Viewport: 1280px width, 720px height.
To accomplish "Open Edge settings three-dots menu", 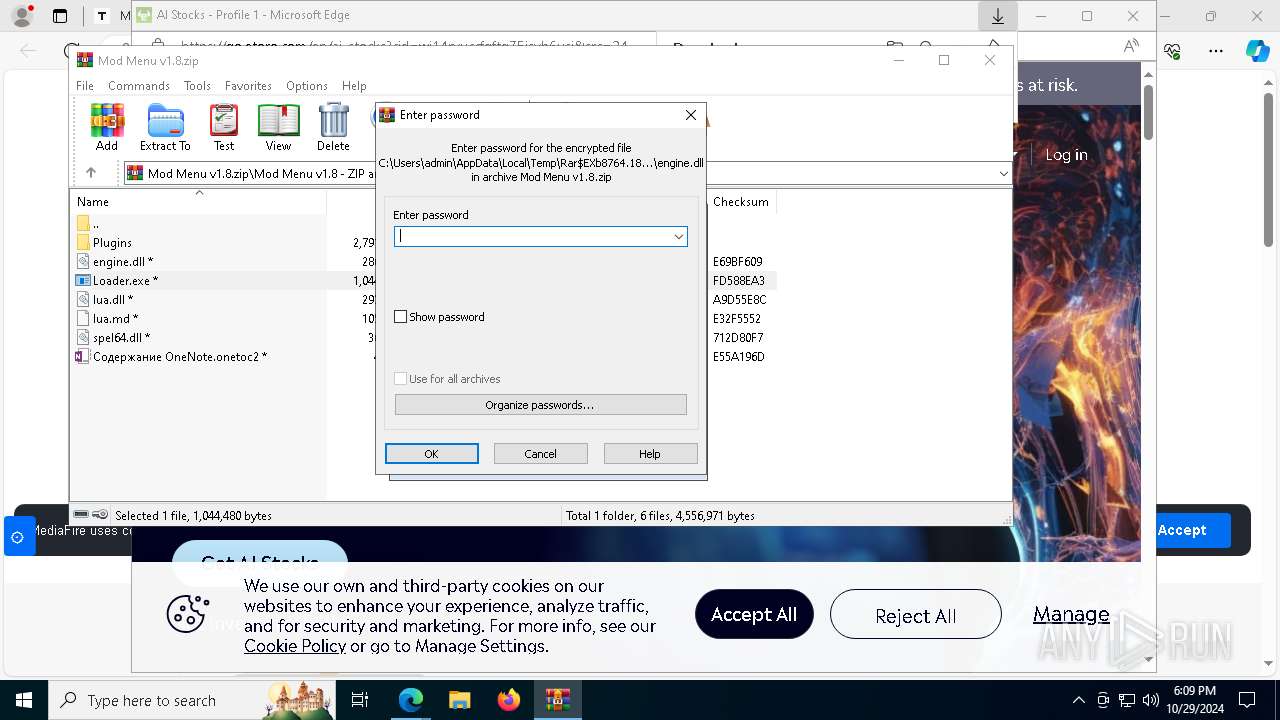I will (1216, 50).
